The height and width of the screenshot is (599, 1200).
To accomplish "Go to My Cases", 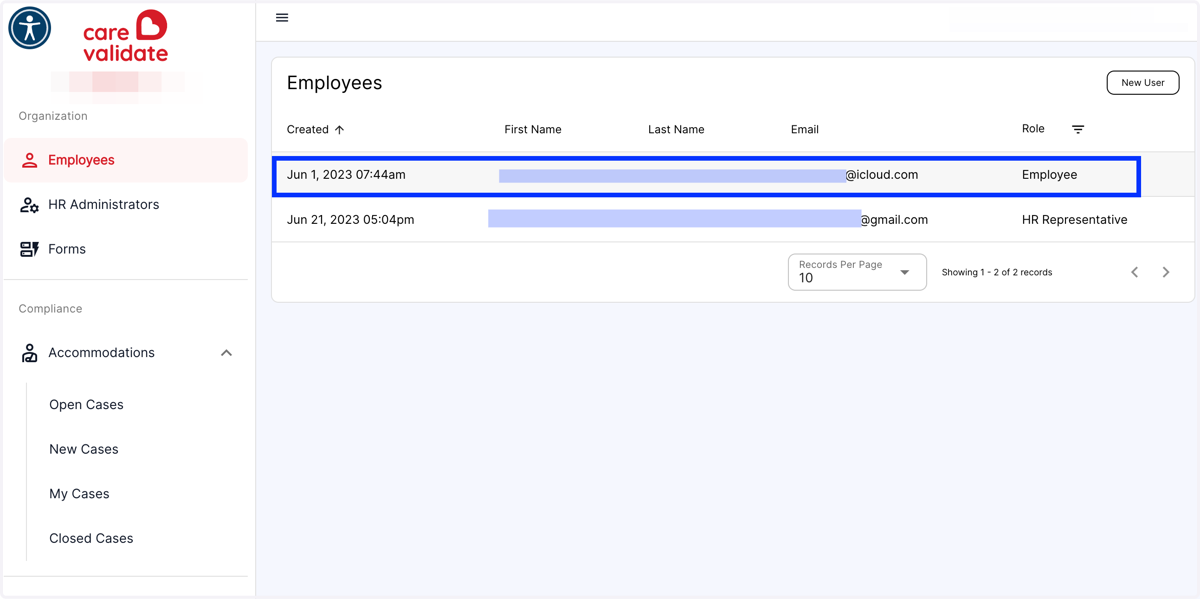I will click(x=79, y=494).
